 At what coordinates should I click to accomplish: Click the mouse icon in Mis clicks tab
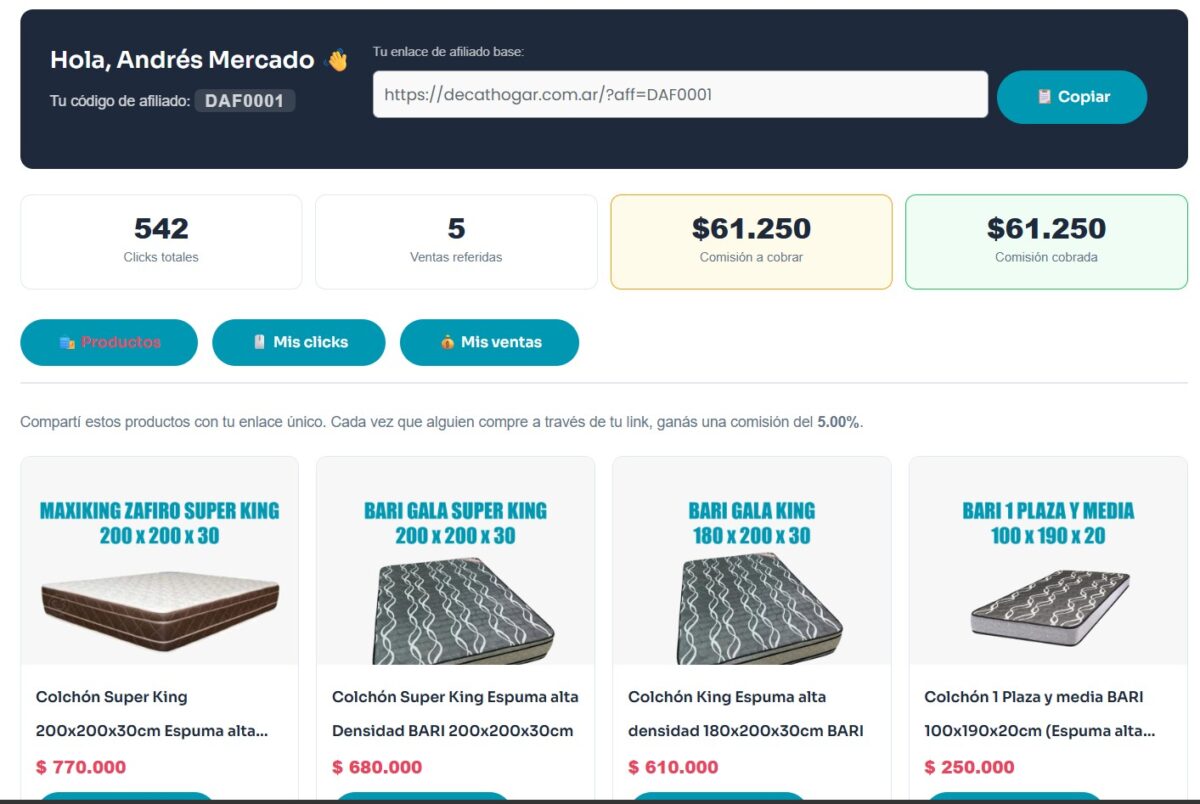click(259, 342)
